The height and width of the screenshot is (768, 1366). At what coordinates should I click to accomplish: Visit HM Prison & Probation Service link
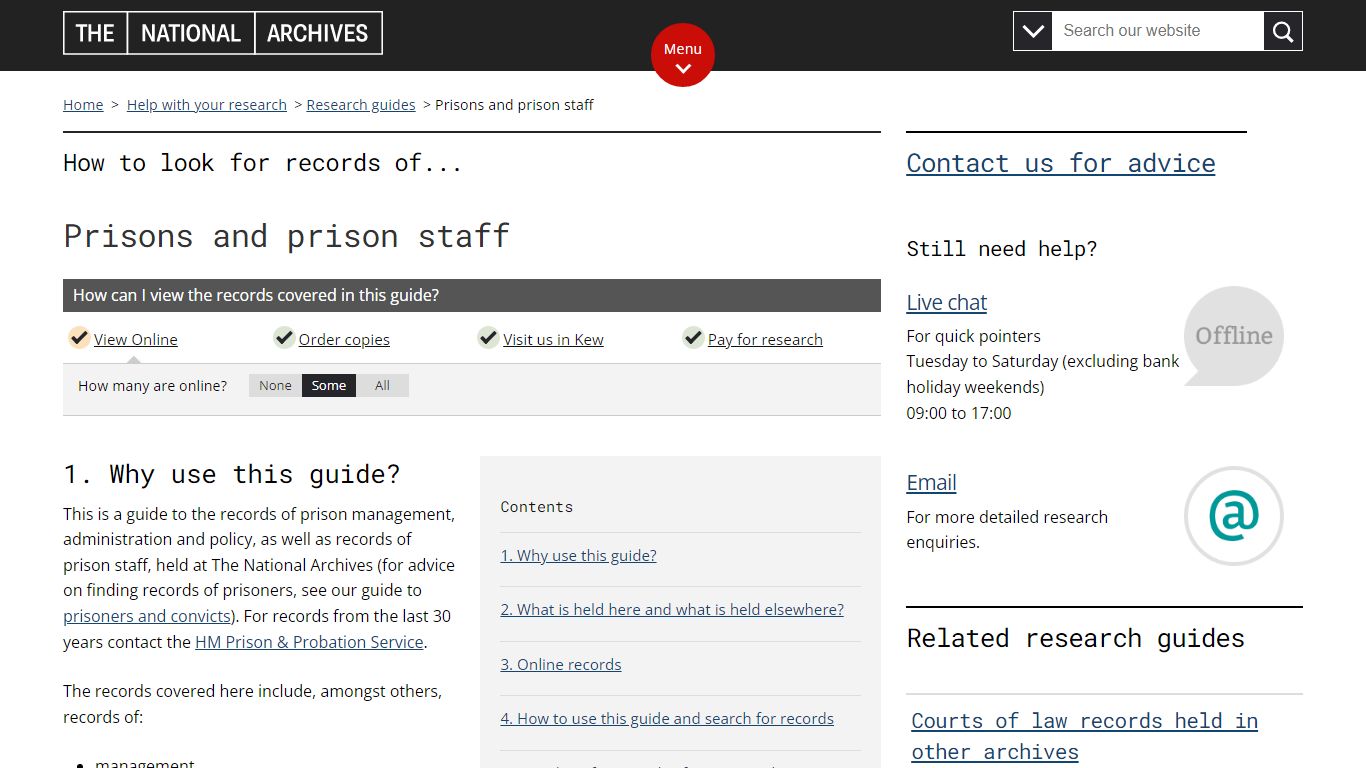(309, 642)
